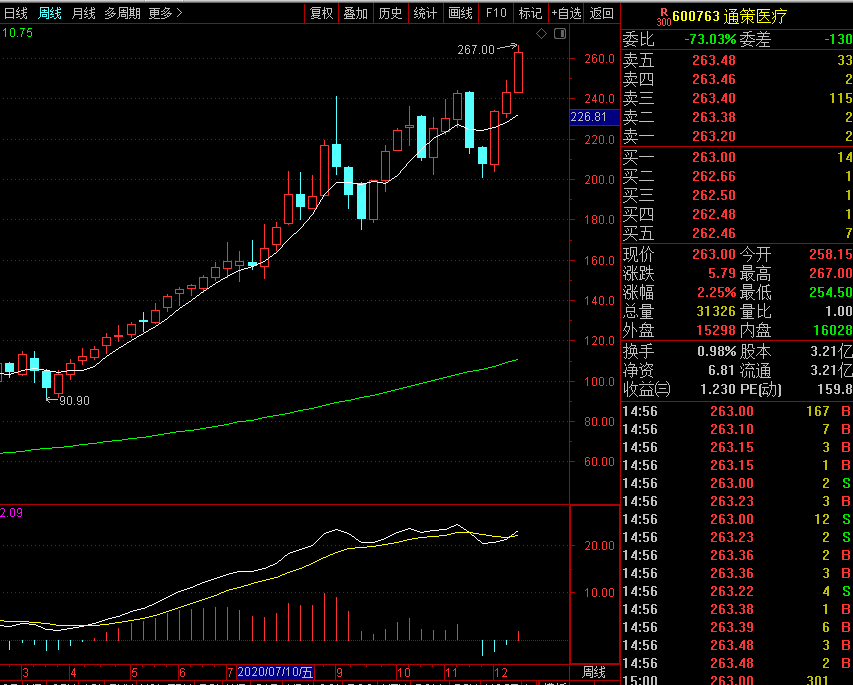The height and width of the screenshot is (685, 853).
Task: Click the stock title 600763 通策医疗
Action: [730, 17]
